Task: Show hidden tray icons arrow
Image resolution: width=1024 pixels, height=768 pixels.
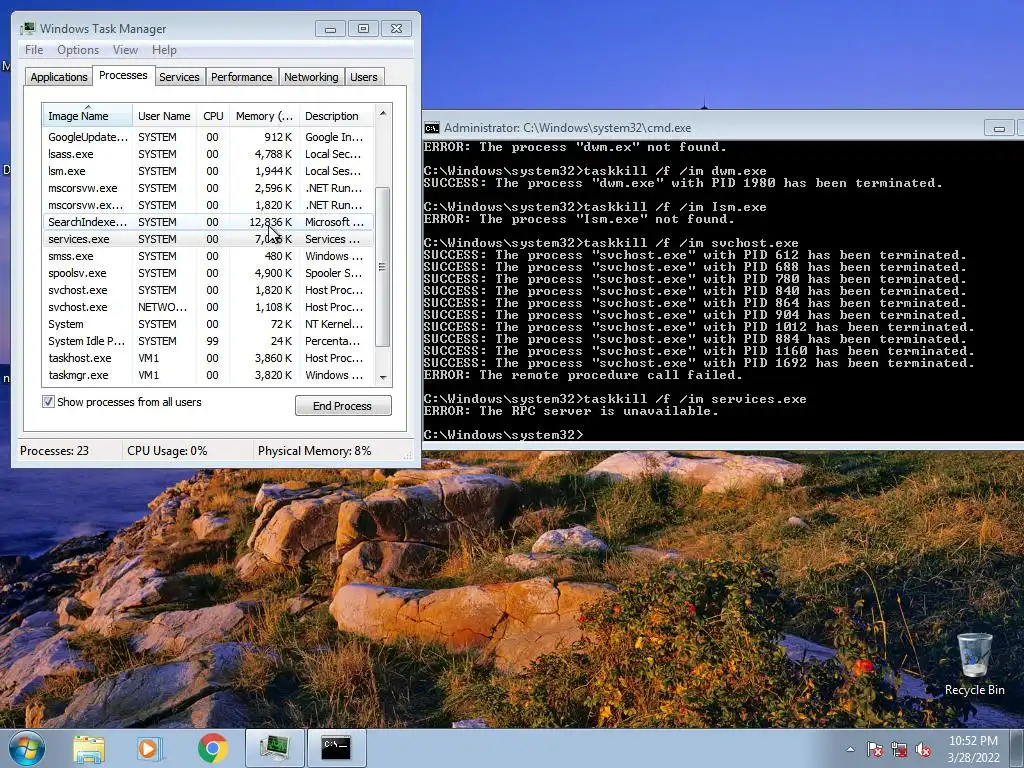Action: (x=850, y=749)
